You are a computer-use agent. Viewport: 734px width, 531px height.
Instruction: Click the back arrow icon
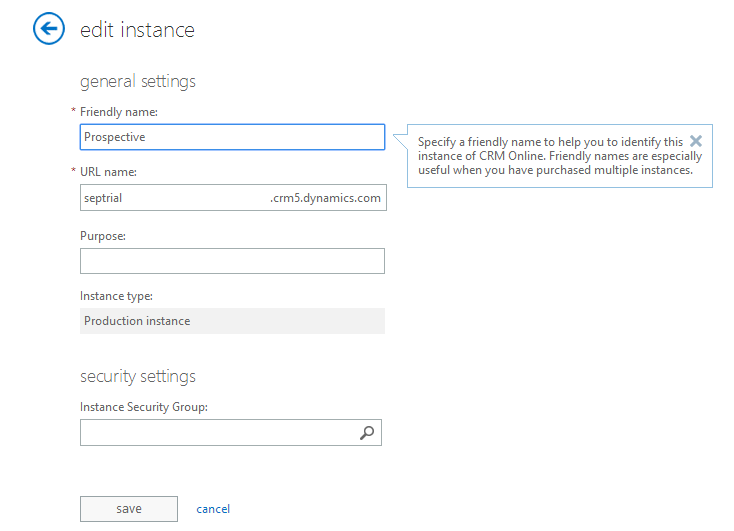[48, 29]
